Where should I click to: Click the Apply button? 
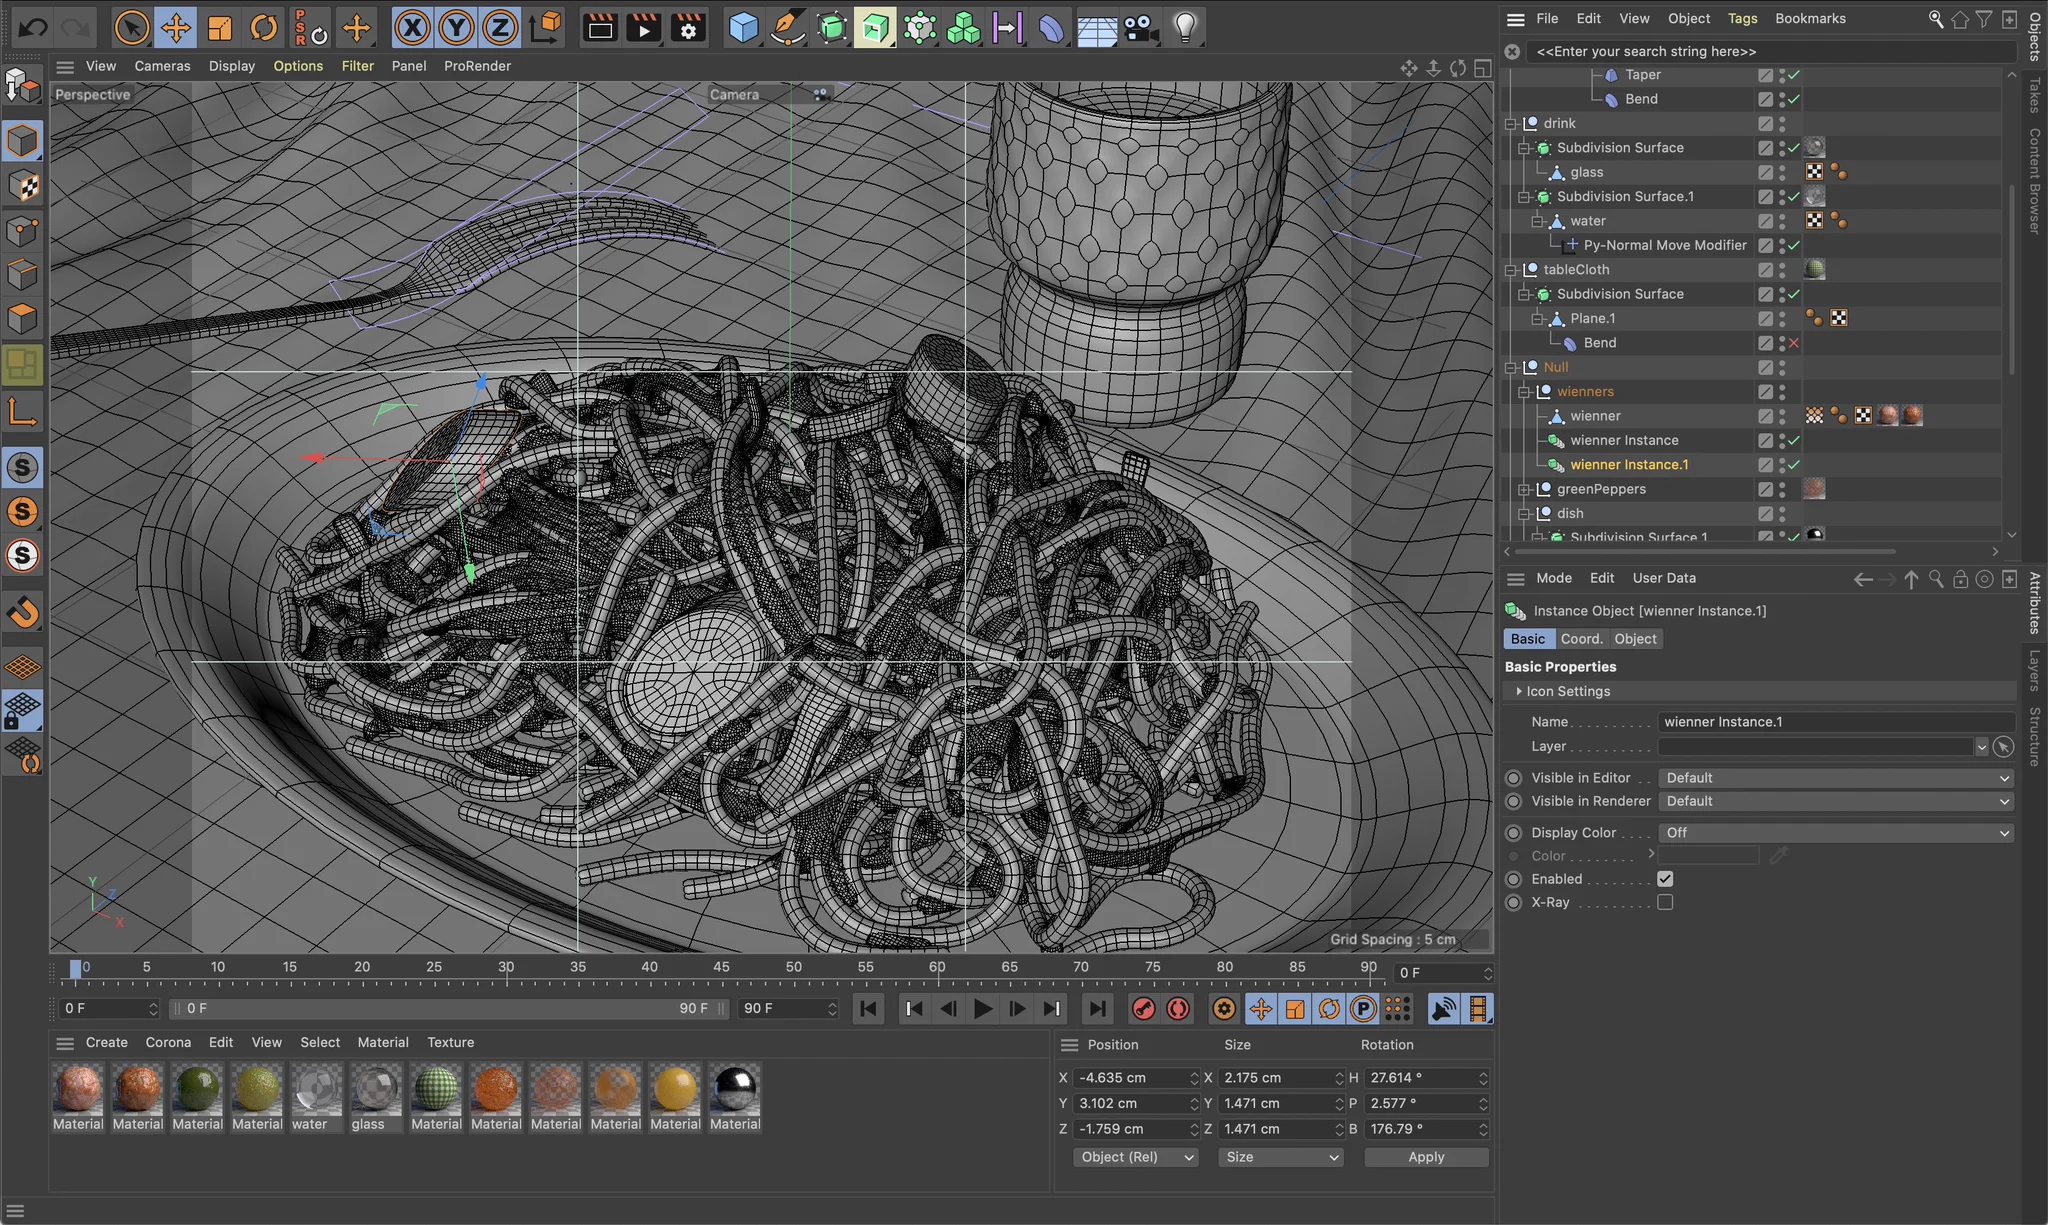(1426, 1157)
